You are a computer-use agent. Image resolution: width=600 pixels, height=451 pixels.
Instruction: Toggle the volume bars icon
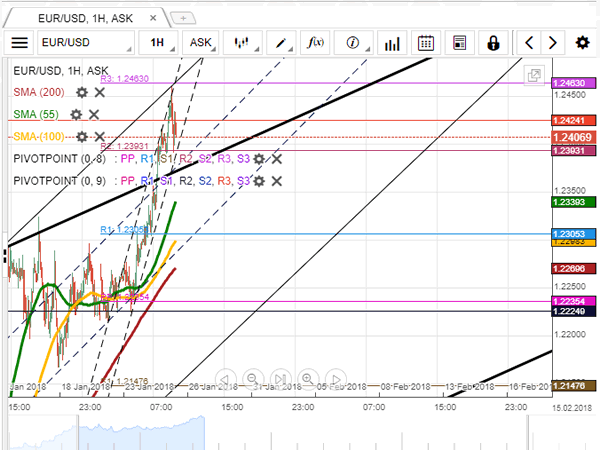click(391, 42)
